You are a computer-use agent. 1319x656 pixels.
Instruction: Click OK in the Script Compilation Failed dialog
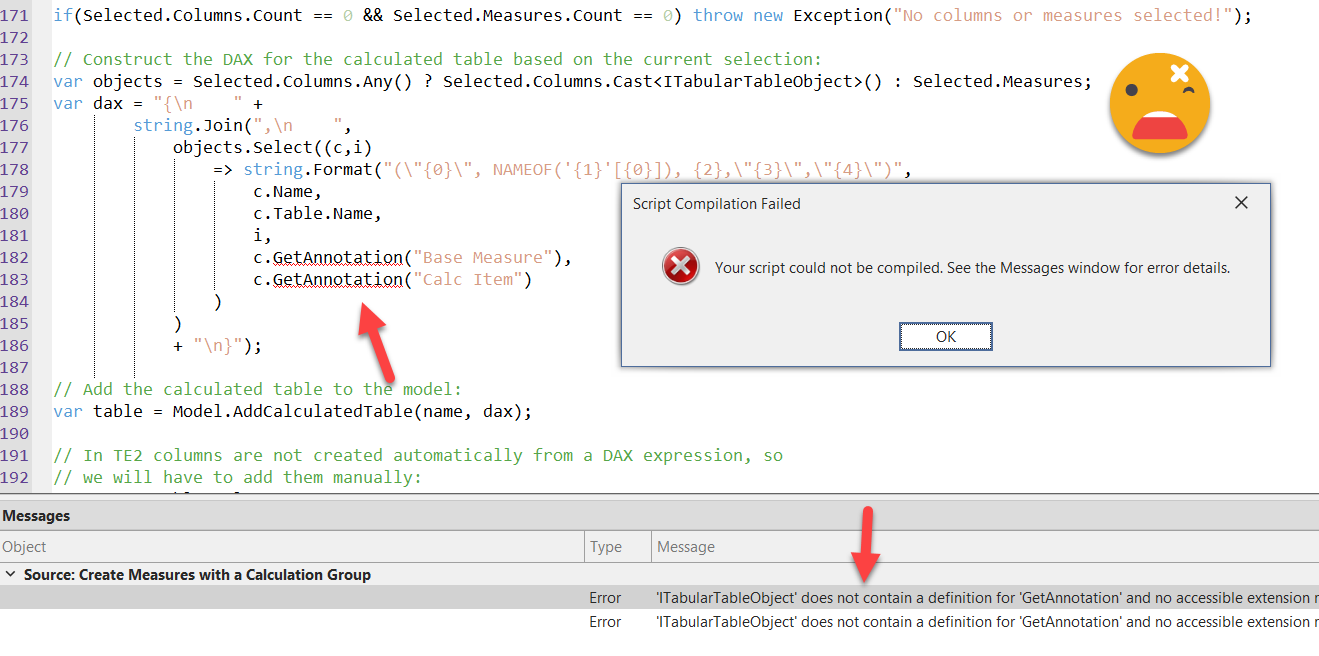(x=945, y=337)
